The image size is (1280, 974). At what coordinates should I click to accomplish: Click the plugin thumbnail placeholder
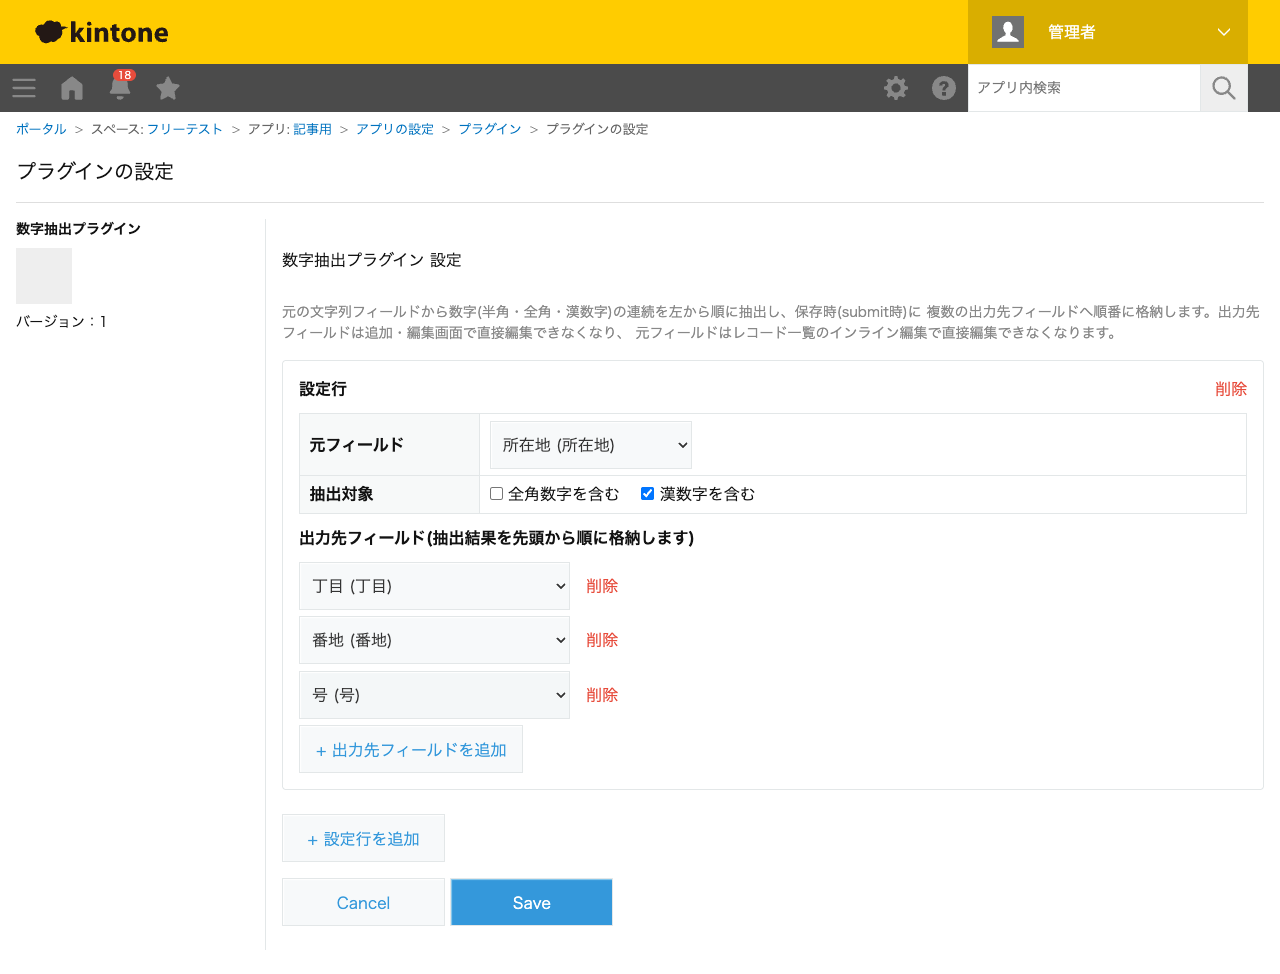coord(44,276)
